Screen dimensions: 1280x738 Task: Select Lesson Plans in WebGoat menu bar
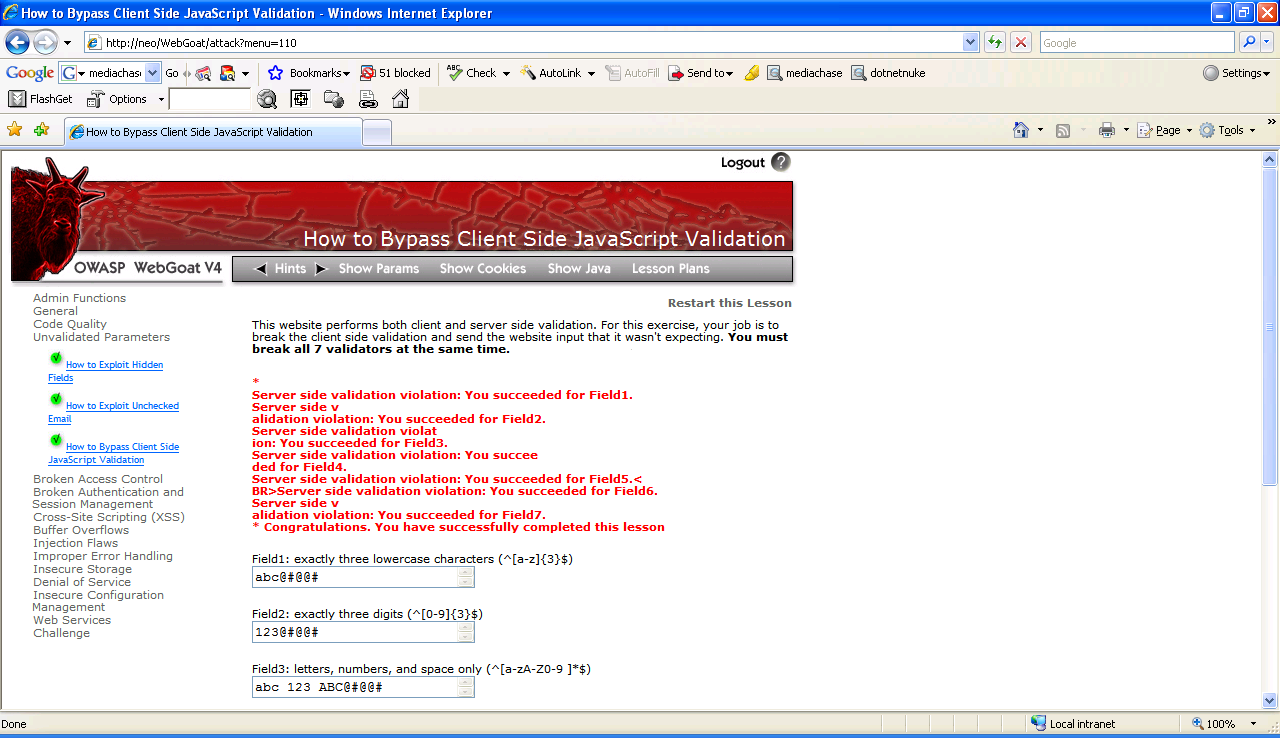[x=670, y=269]
